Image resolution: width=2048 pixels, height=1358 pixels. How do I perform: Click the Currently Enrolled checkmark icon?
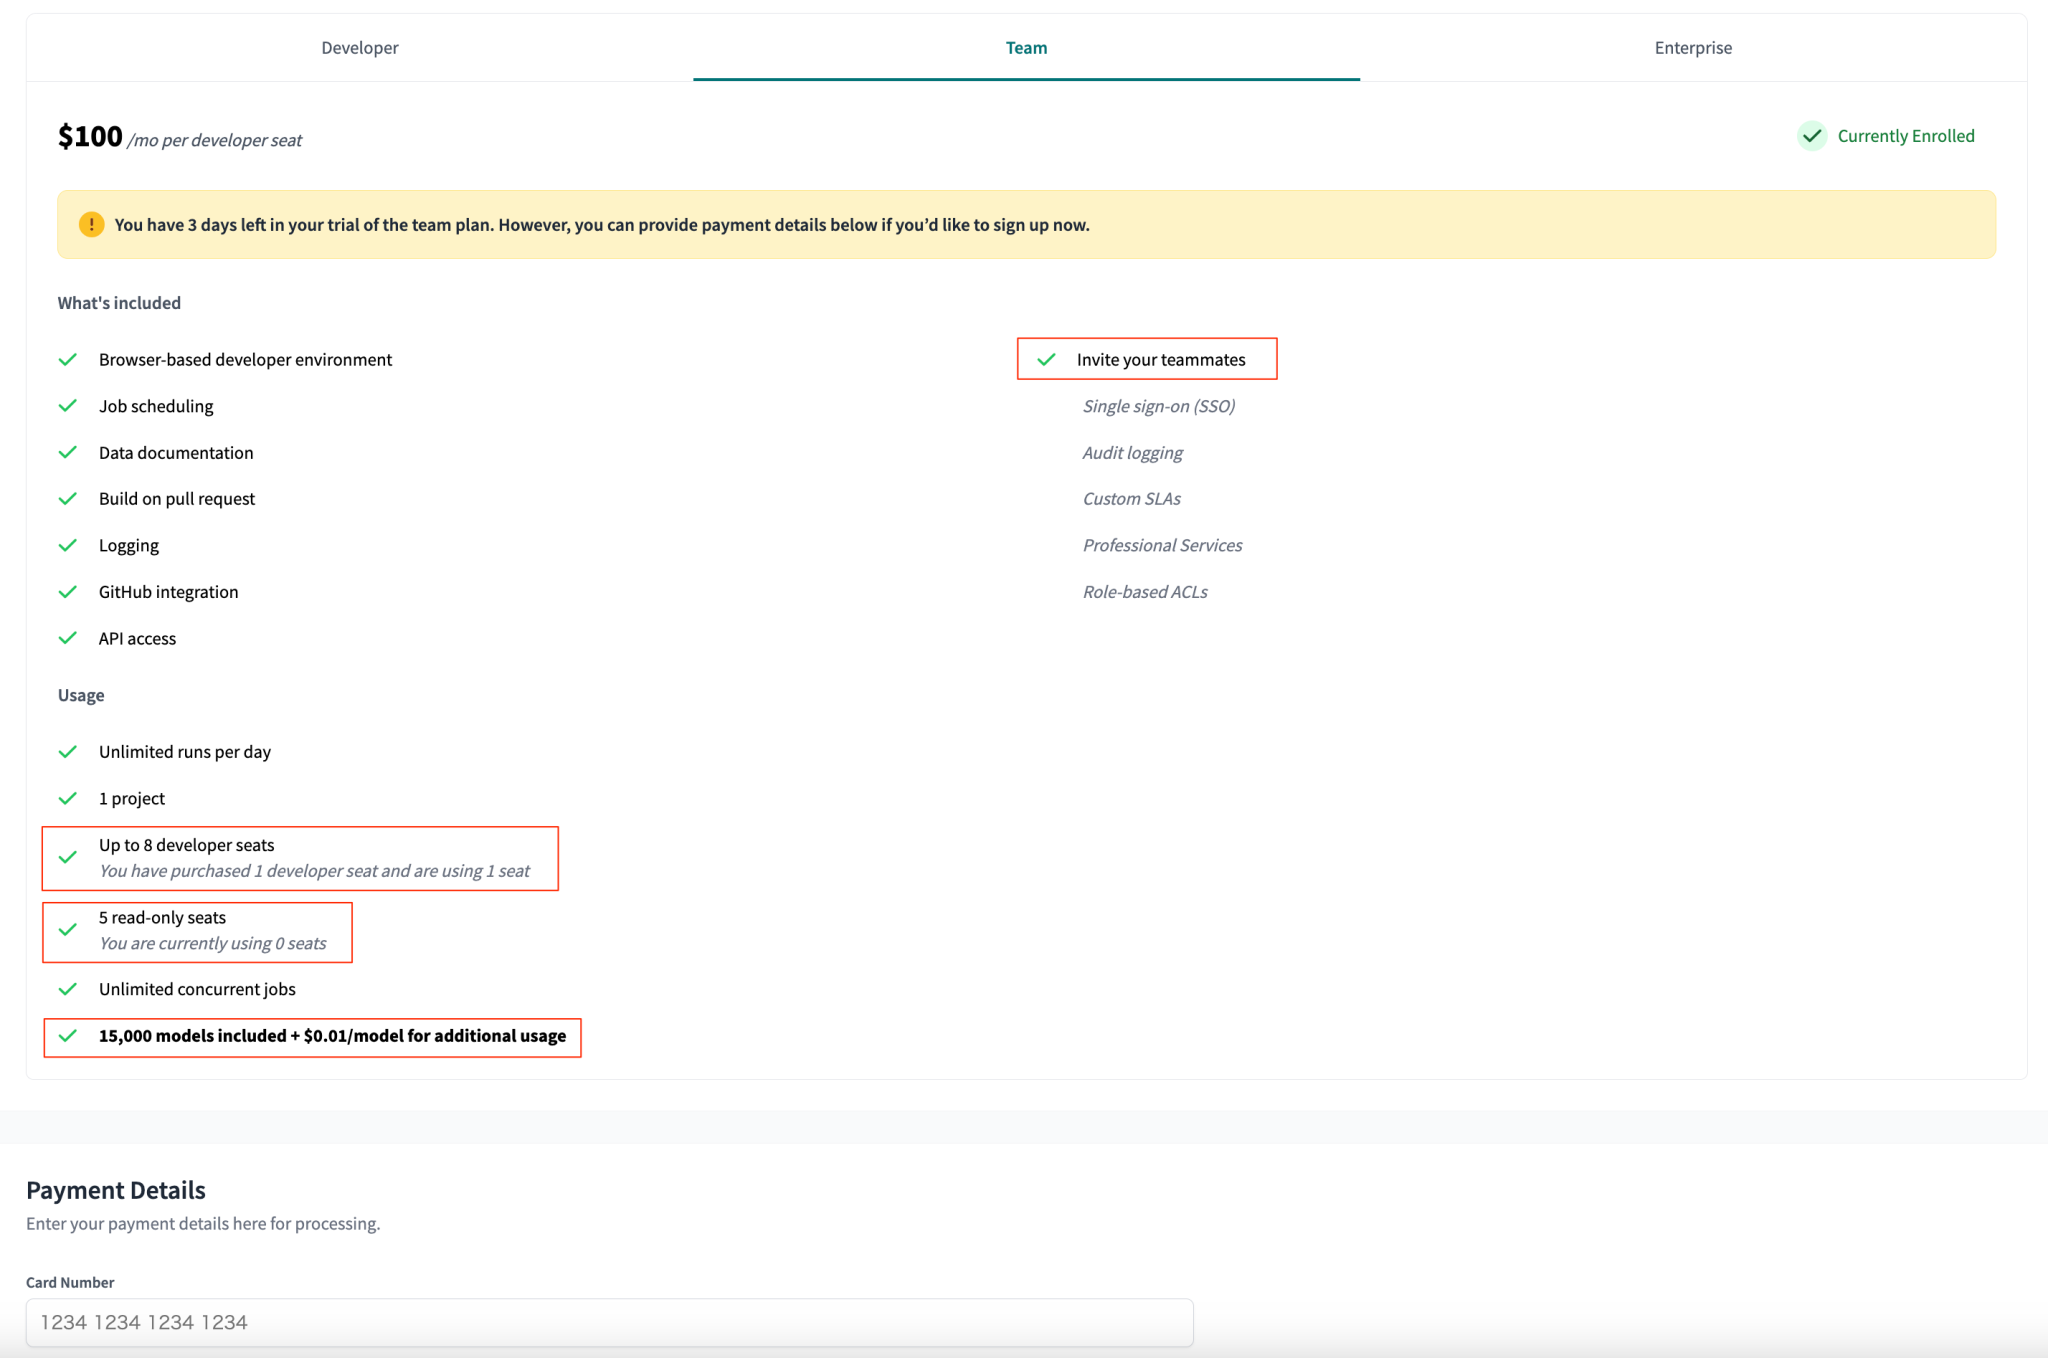1811,136
